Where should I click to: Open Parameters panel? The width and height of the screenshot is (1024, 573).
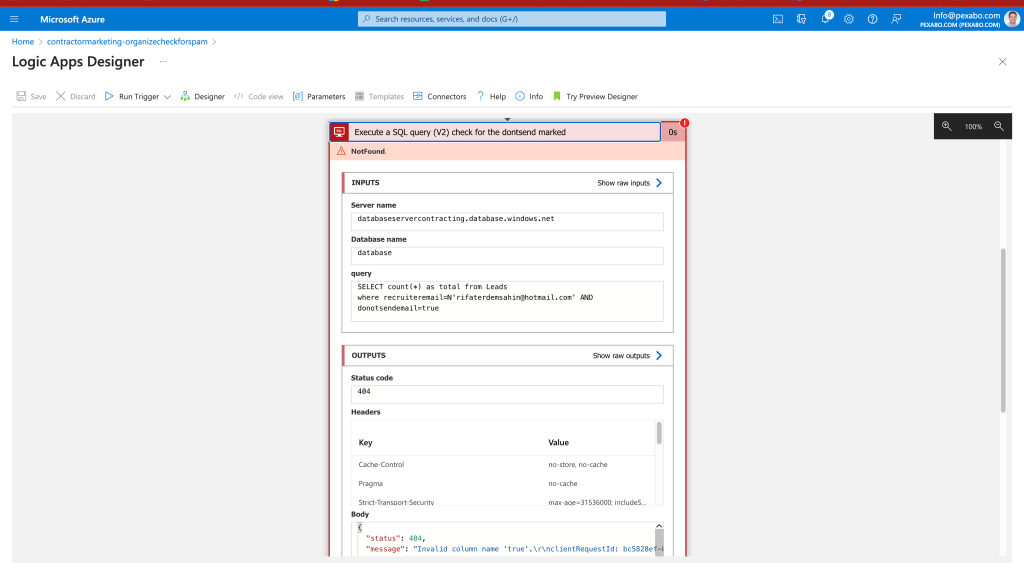tap(319, 96)
